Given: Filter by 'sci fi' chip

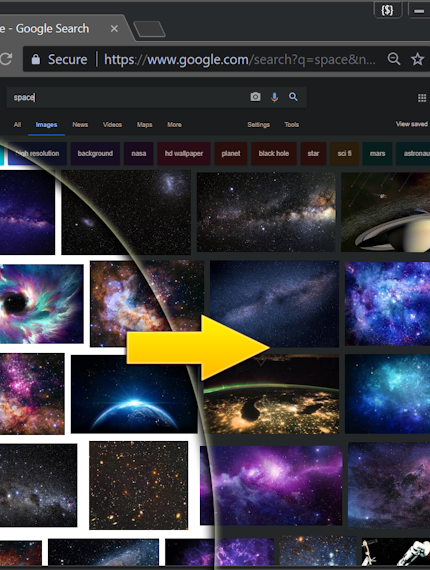Looking at the screenshot, I should pyautogui.click(x=344, y=153).
